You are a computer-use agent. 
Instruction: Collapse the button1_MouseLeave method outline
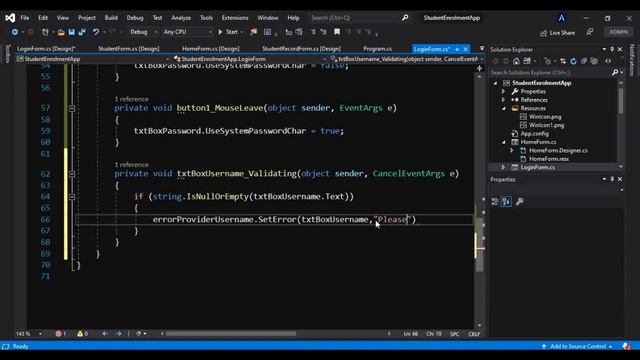72,108
